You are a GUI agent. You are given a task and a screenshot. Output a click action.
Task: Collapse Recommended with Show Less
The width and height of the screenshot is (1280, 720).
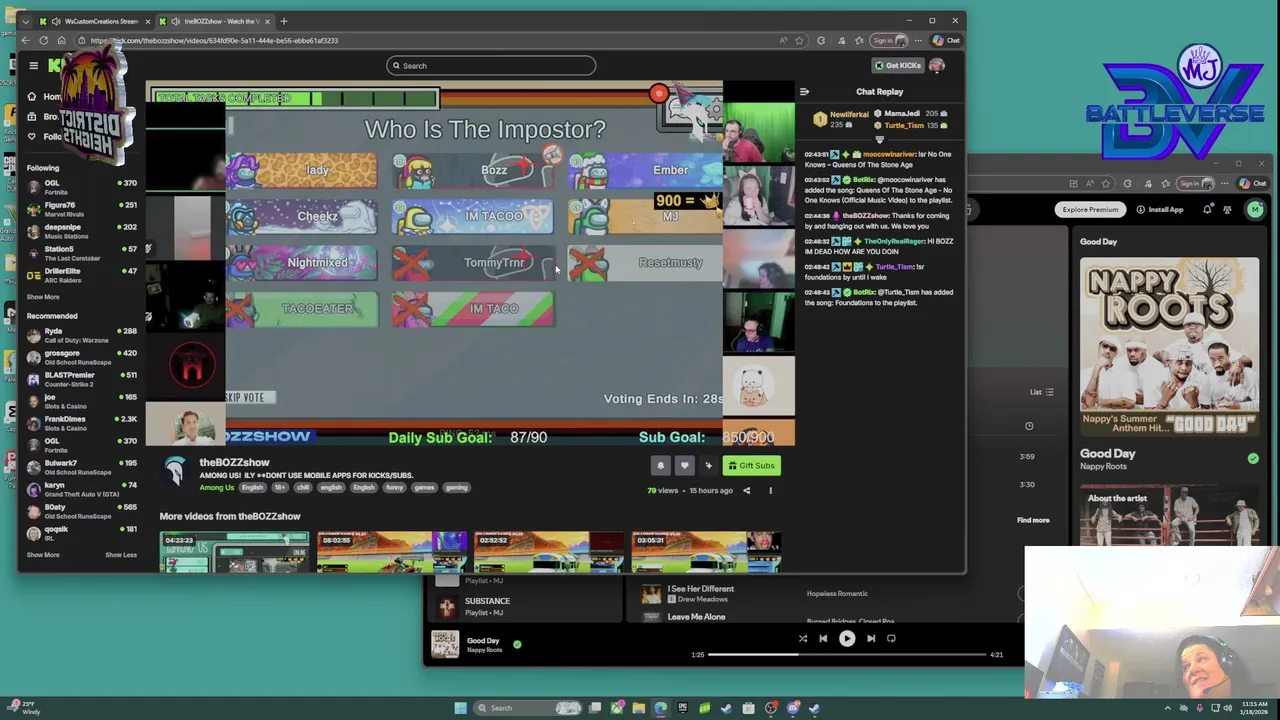(x=121, y=555)
